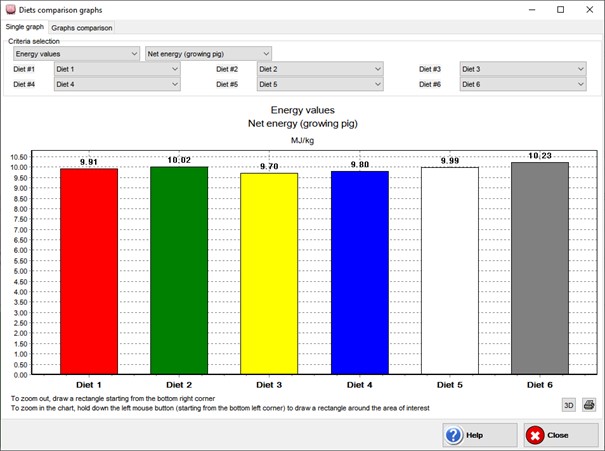The width and height of the screenshot is (605, 451).
Task: Open the Net energy (growing pig) dropdown
Action: point(208,54)
